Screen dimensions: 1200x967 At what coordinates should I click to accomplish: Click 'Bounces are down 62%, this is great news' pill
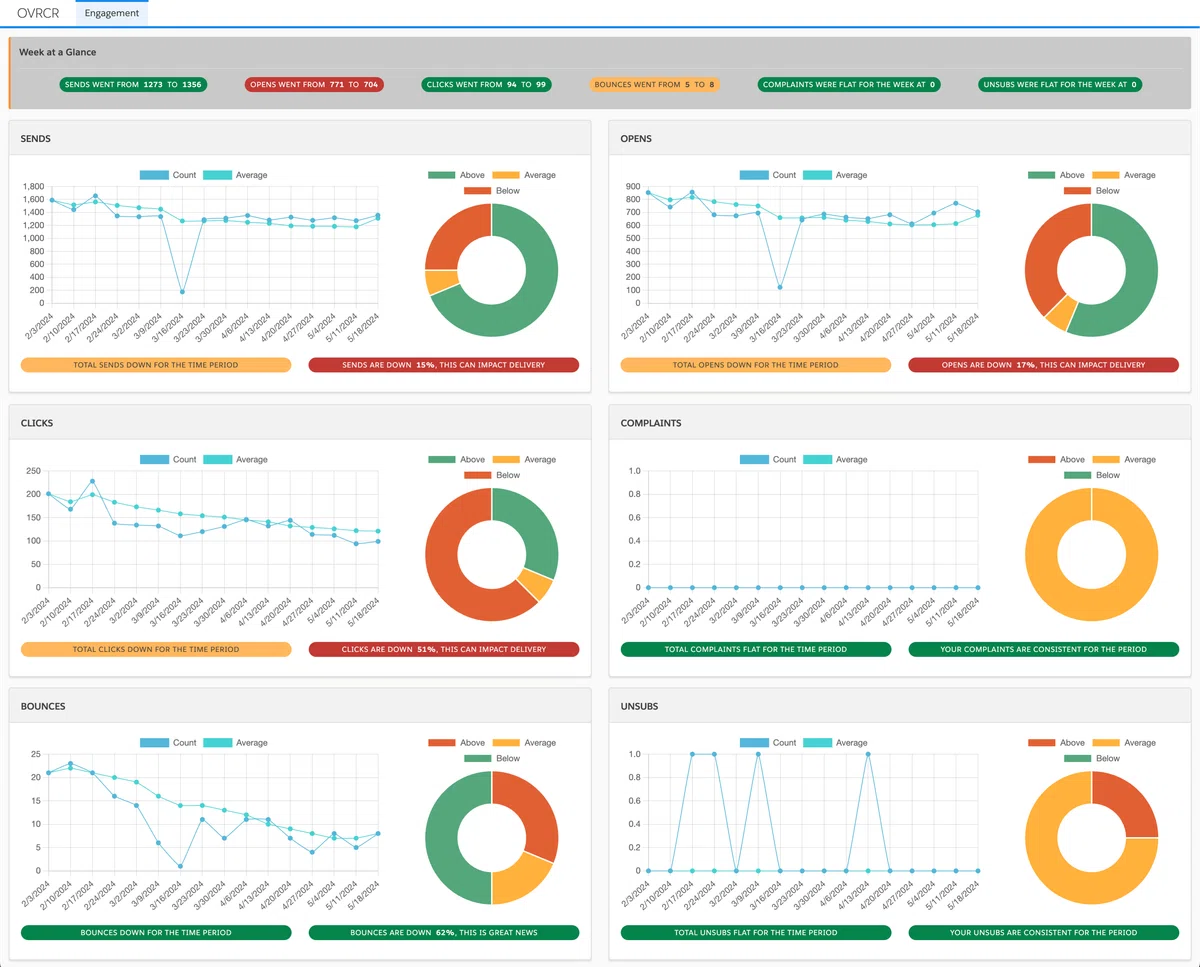tap(444, 932)
